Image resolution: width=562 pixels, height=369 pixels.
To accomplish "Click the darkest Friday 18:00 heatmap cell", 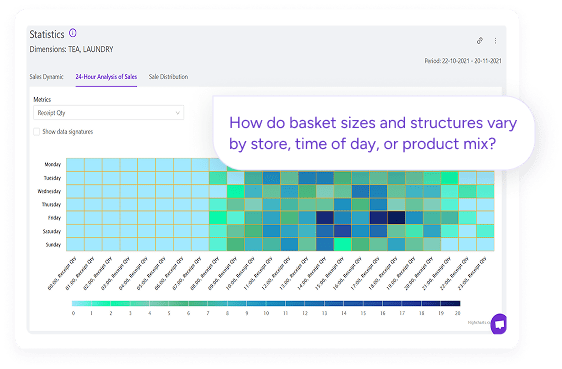I will point(396,218).
